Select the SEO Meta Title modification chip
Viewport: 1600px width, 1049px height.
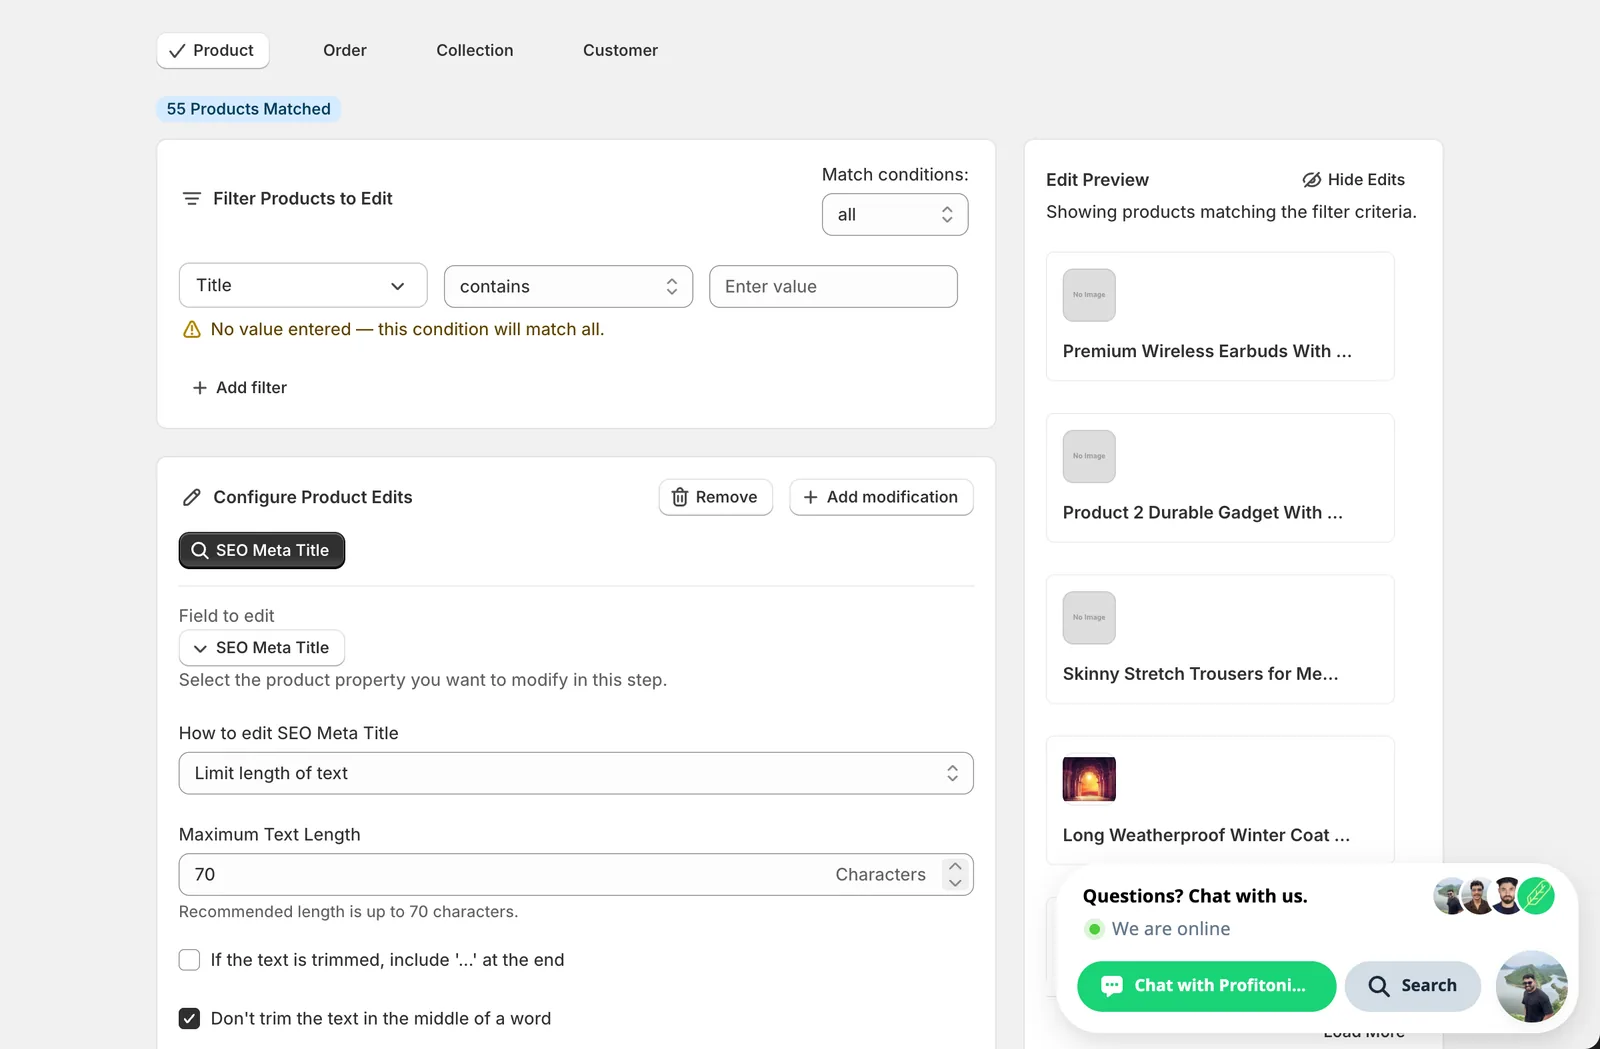coord(262,551)
